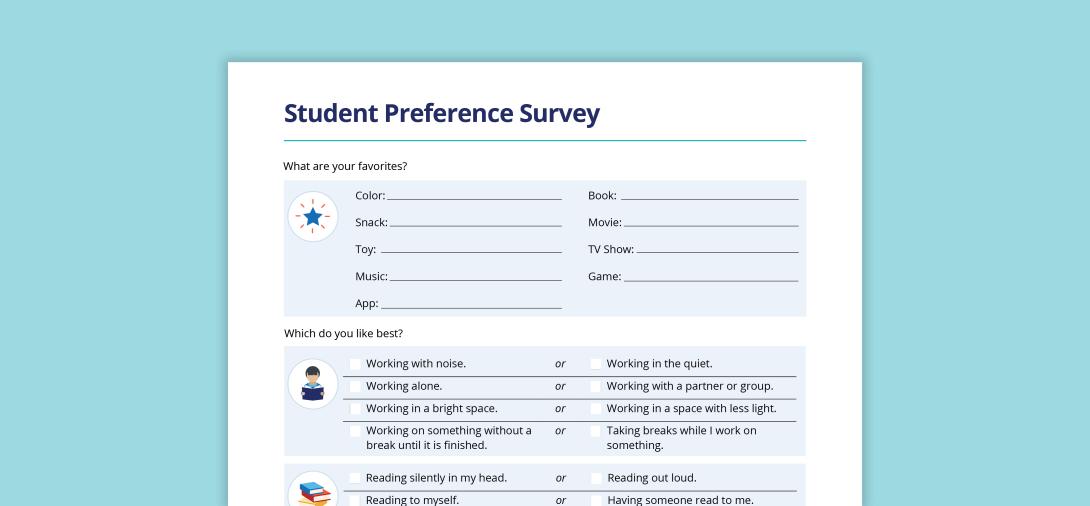Mark the "Taking breaks while I work" checkbox
This screenshot has width=1090, height=506.
(596, 431)
